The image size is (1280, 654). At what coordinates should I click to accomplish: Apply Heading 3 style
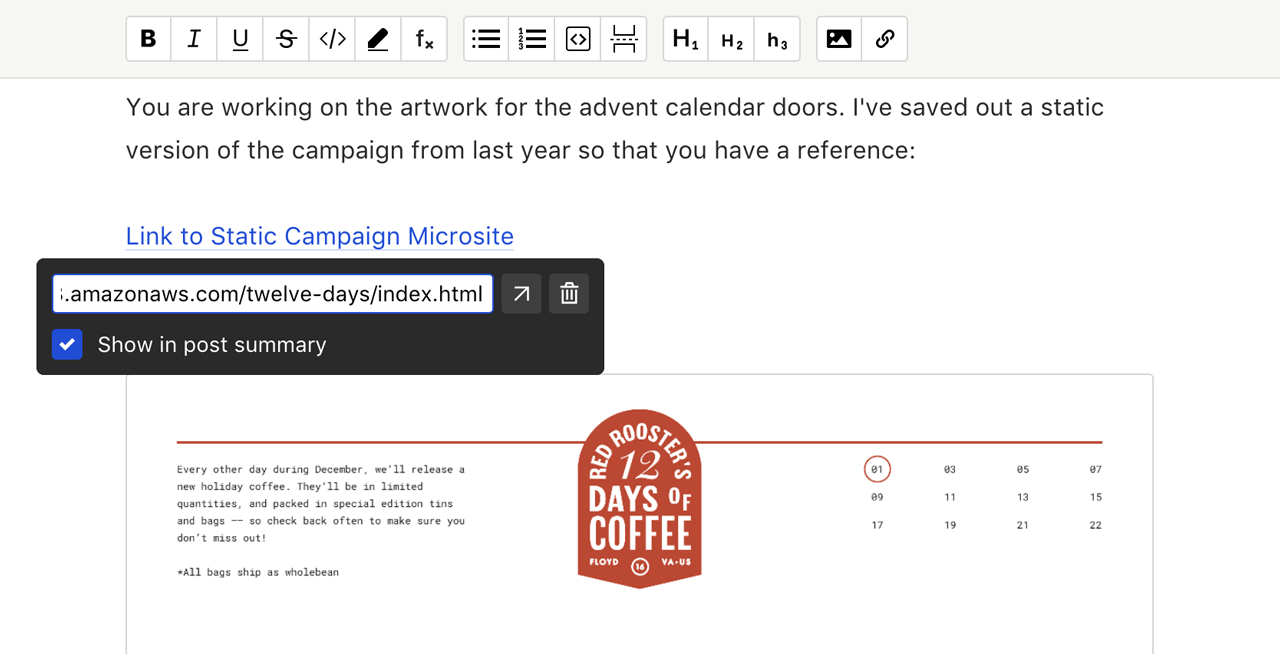[x=777, y=39]
